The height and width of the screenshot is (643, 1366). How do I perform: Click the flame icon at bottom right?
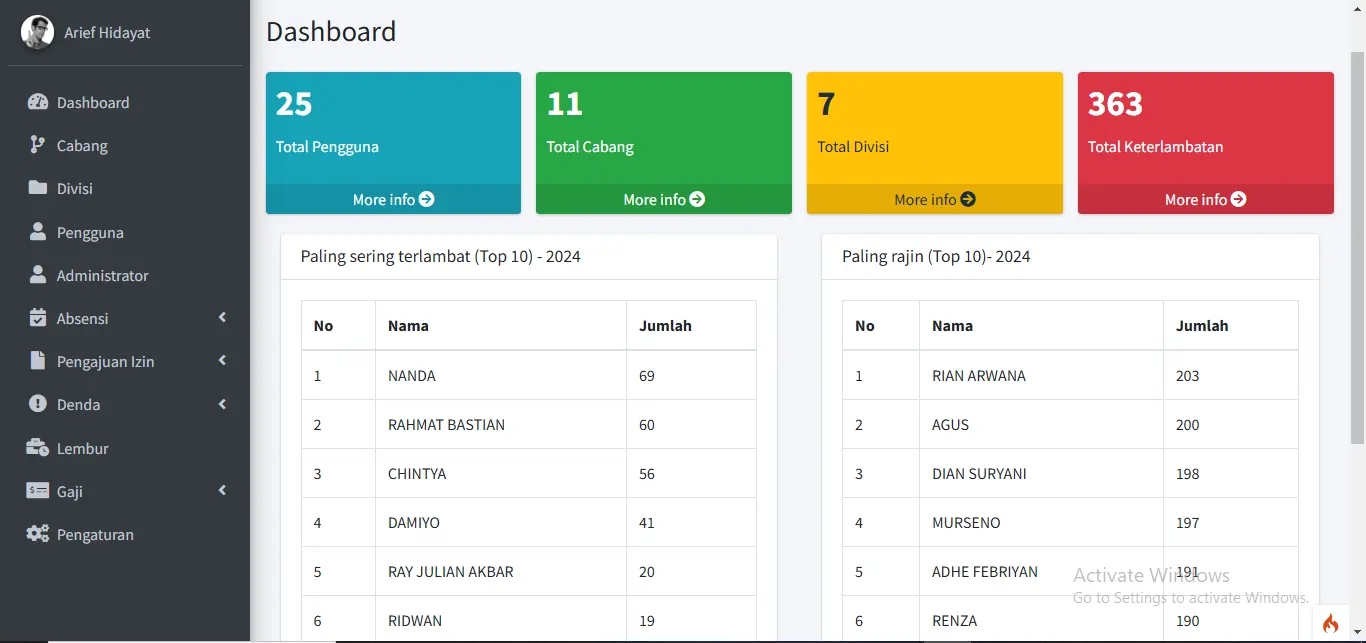[x=1330, y=623]
